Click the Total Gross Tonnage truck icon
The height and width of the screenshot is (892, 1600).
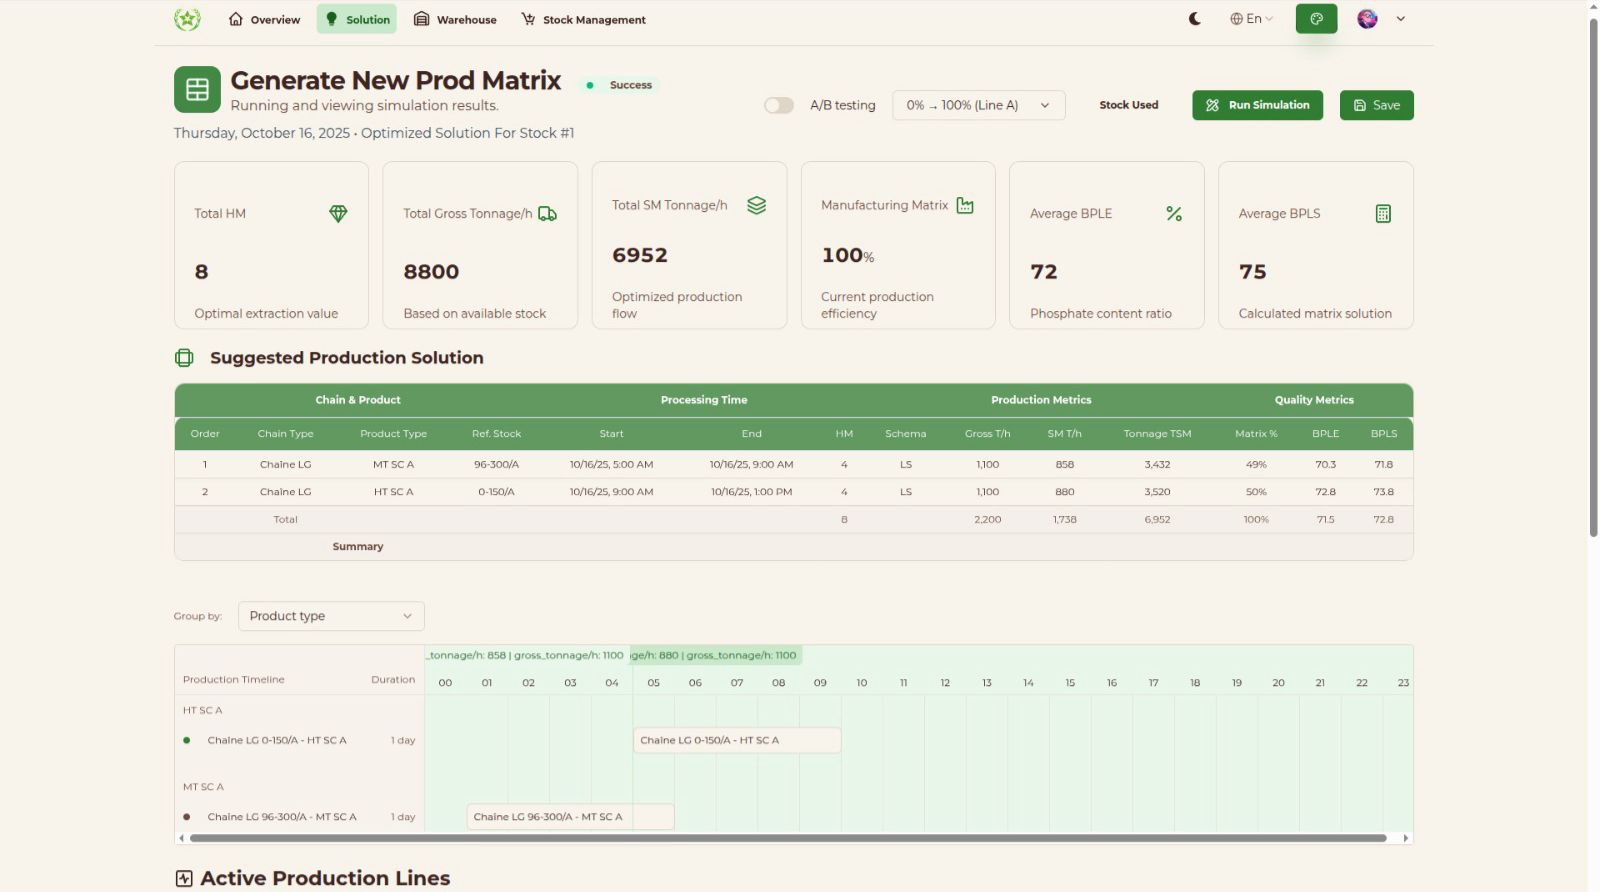(547, 213)
